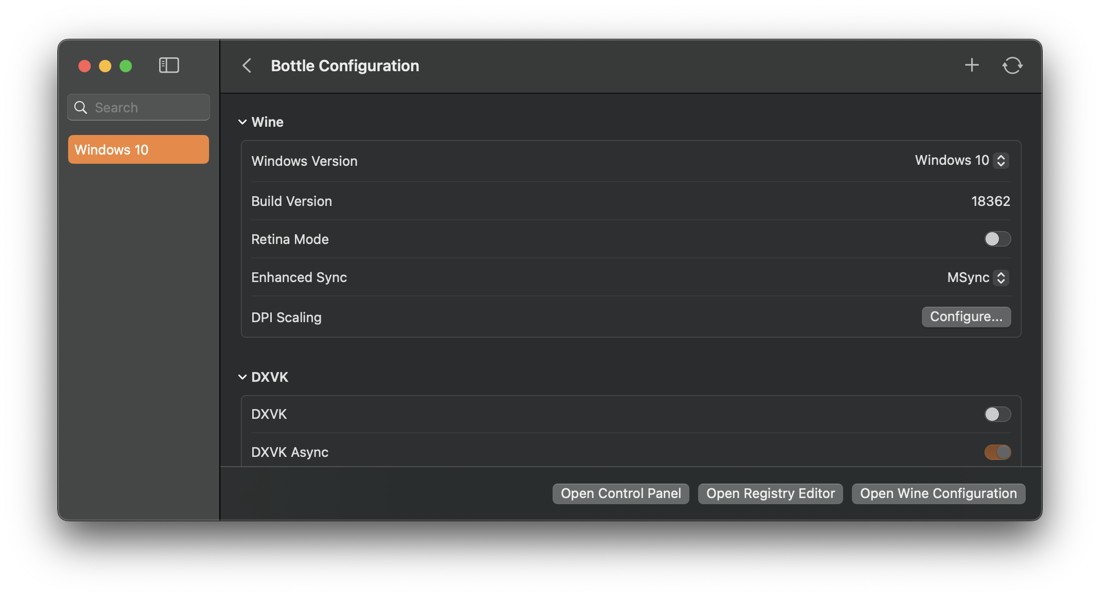The image size is (1100, 597).
Task: Toggle the sidebar visibility icon
Action: [x=168, y=65]
